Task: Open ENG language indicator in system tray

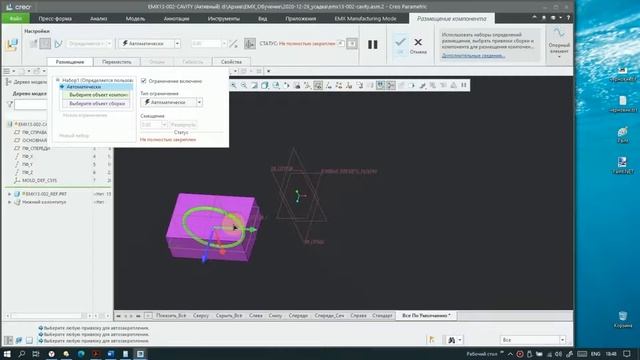Action: pos(596,354)
